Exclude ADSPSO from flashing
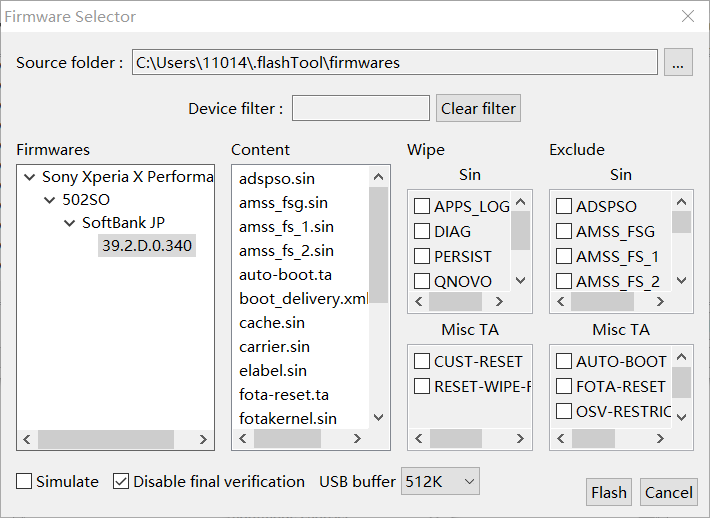This screenshot has width=710, height=518. click(x=564, y=206)
